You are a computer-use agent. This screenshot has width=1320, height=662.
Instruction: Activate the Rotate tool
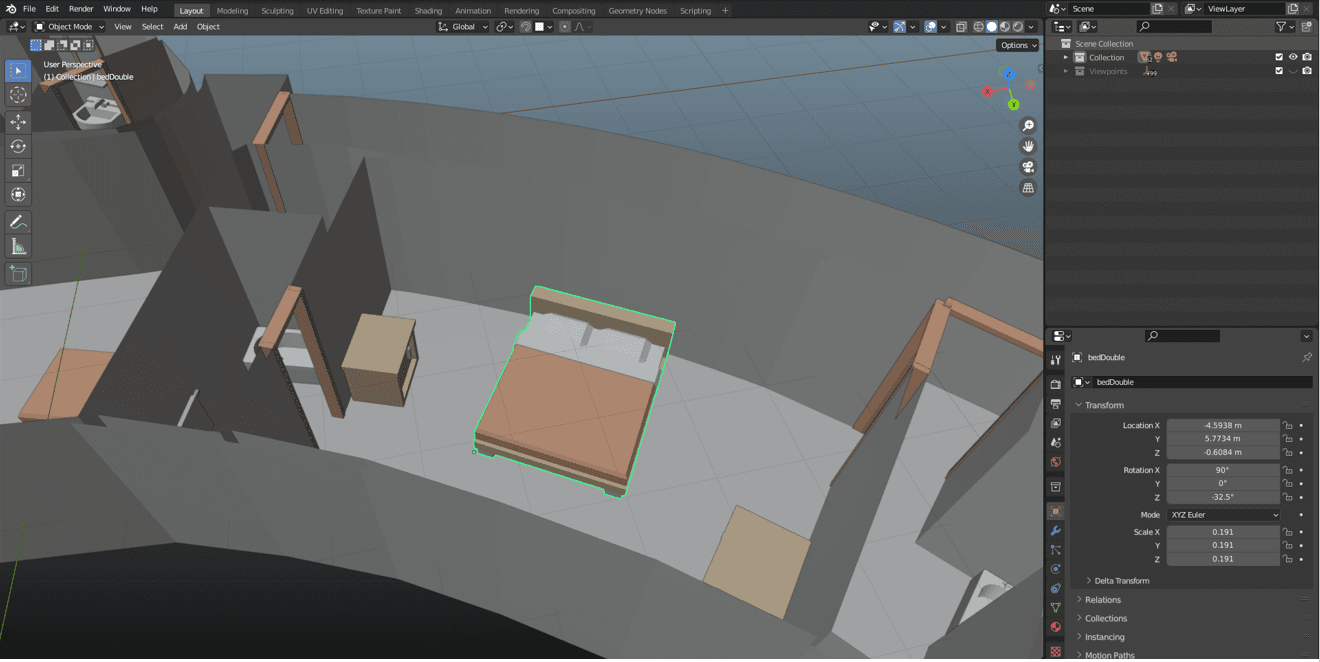(18, 146)
